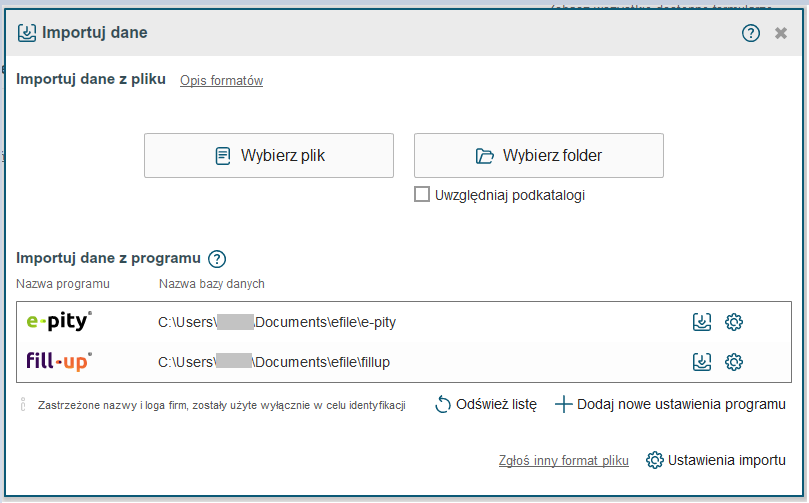Select the e-pity program logo
This screenshot has height=503, width=809.
59,322
